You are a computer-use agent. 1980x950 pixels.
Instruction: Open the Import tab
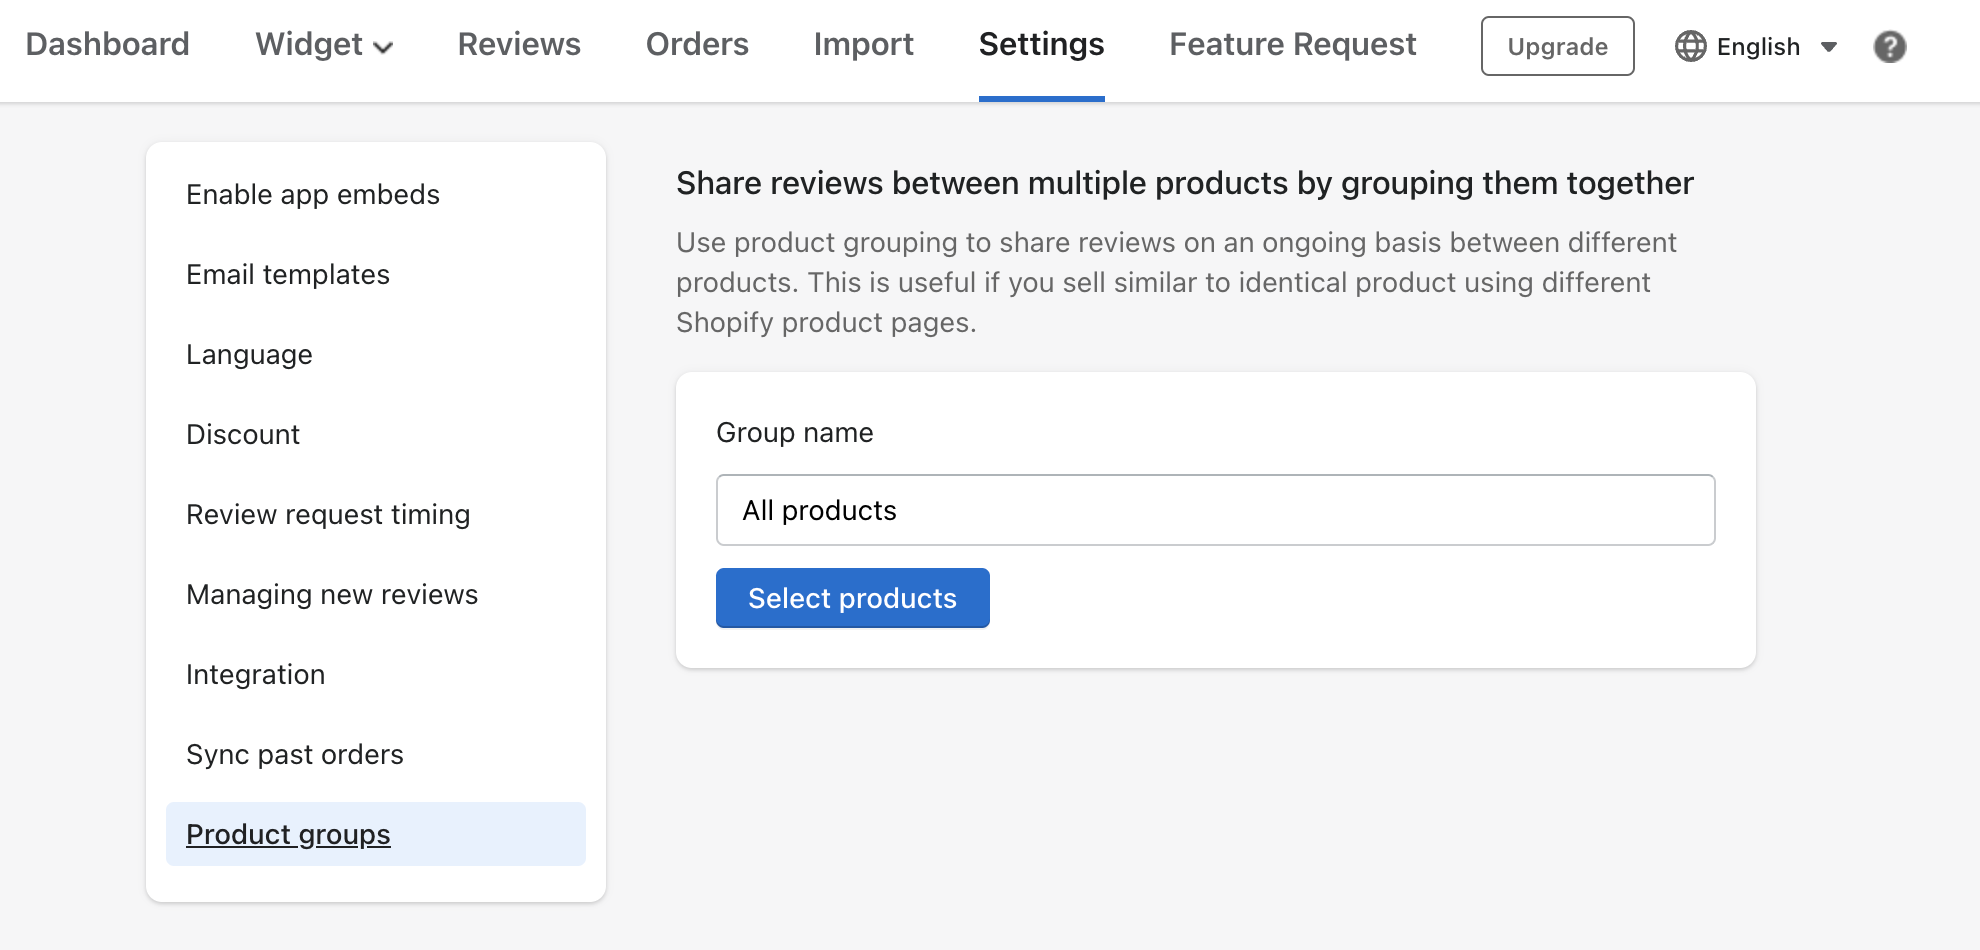tap(863, 44)
